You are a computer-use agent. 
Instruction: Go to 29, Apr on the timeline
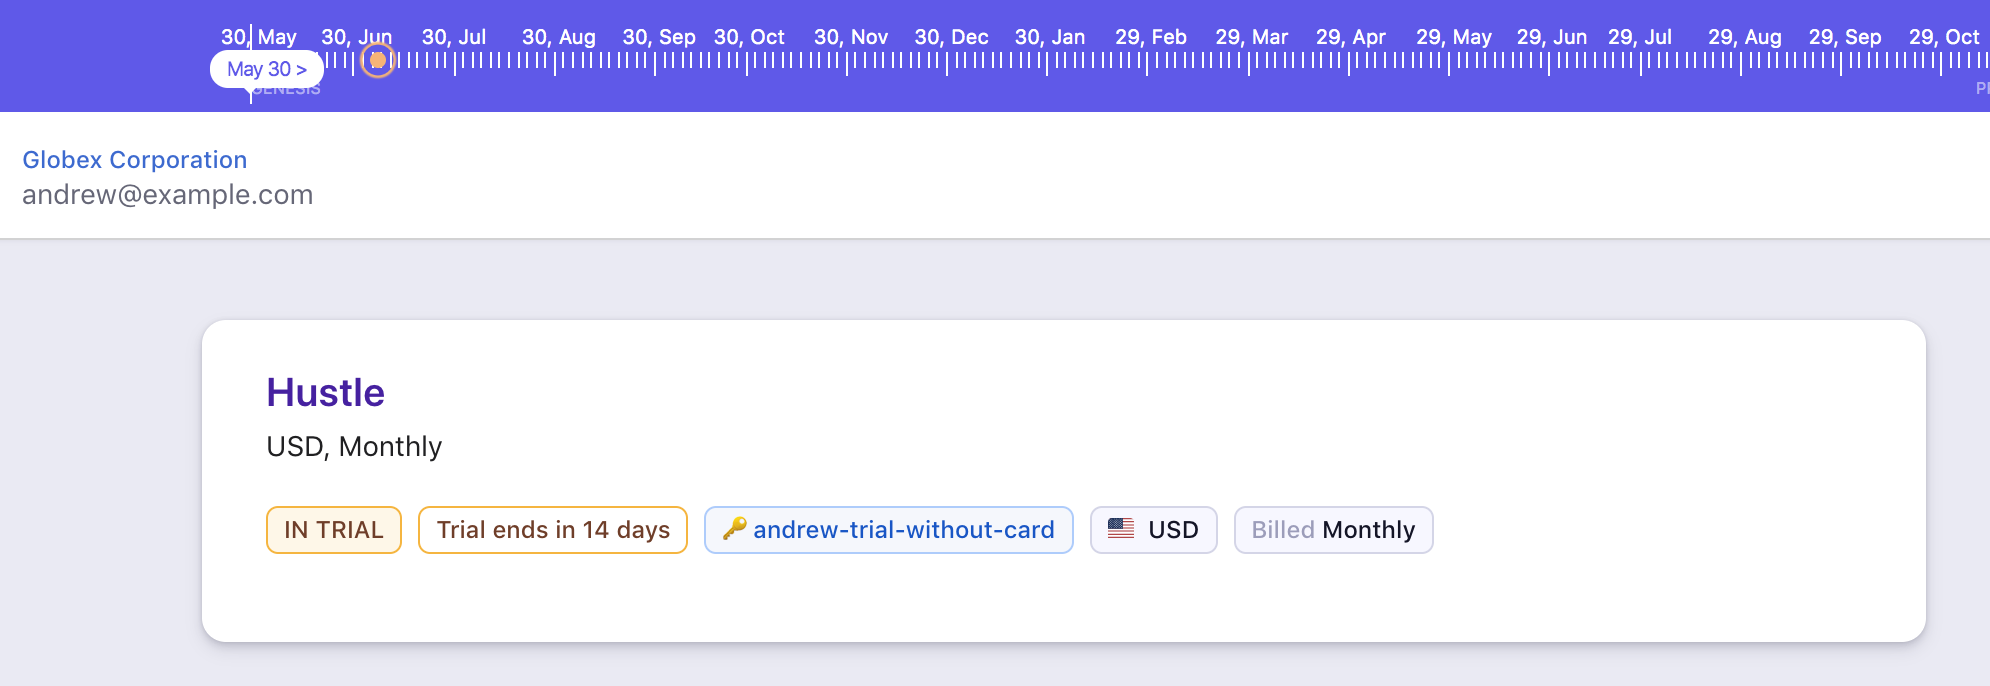coord(1350,38)
